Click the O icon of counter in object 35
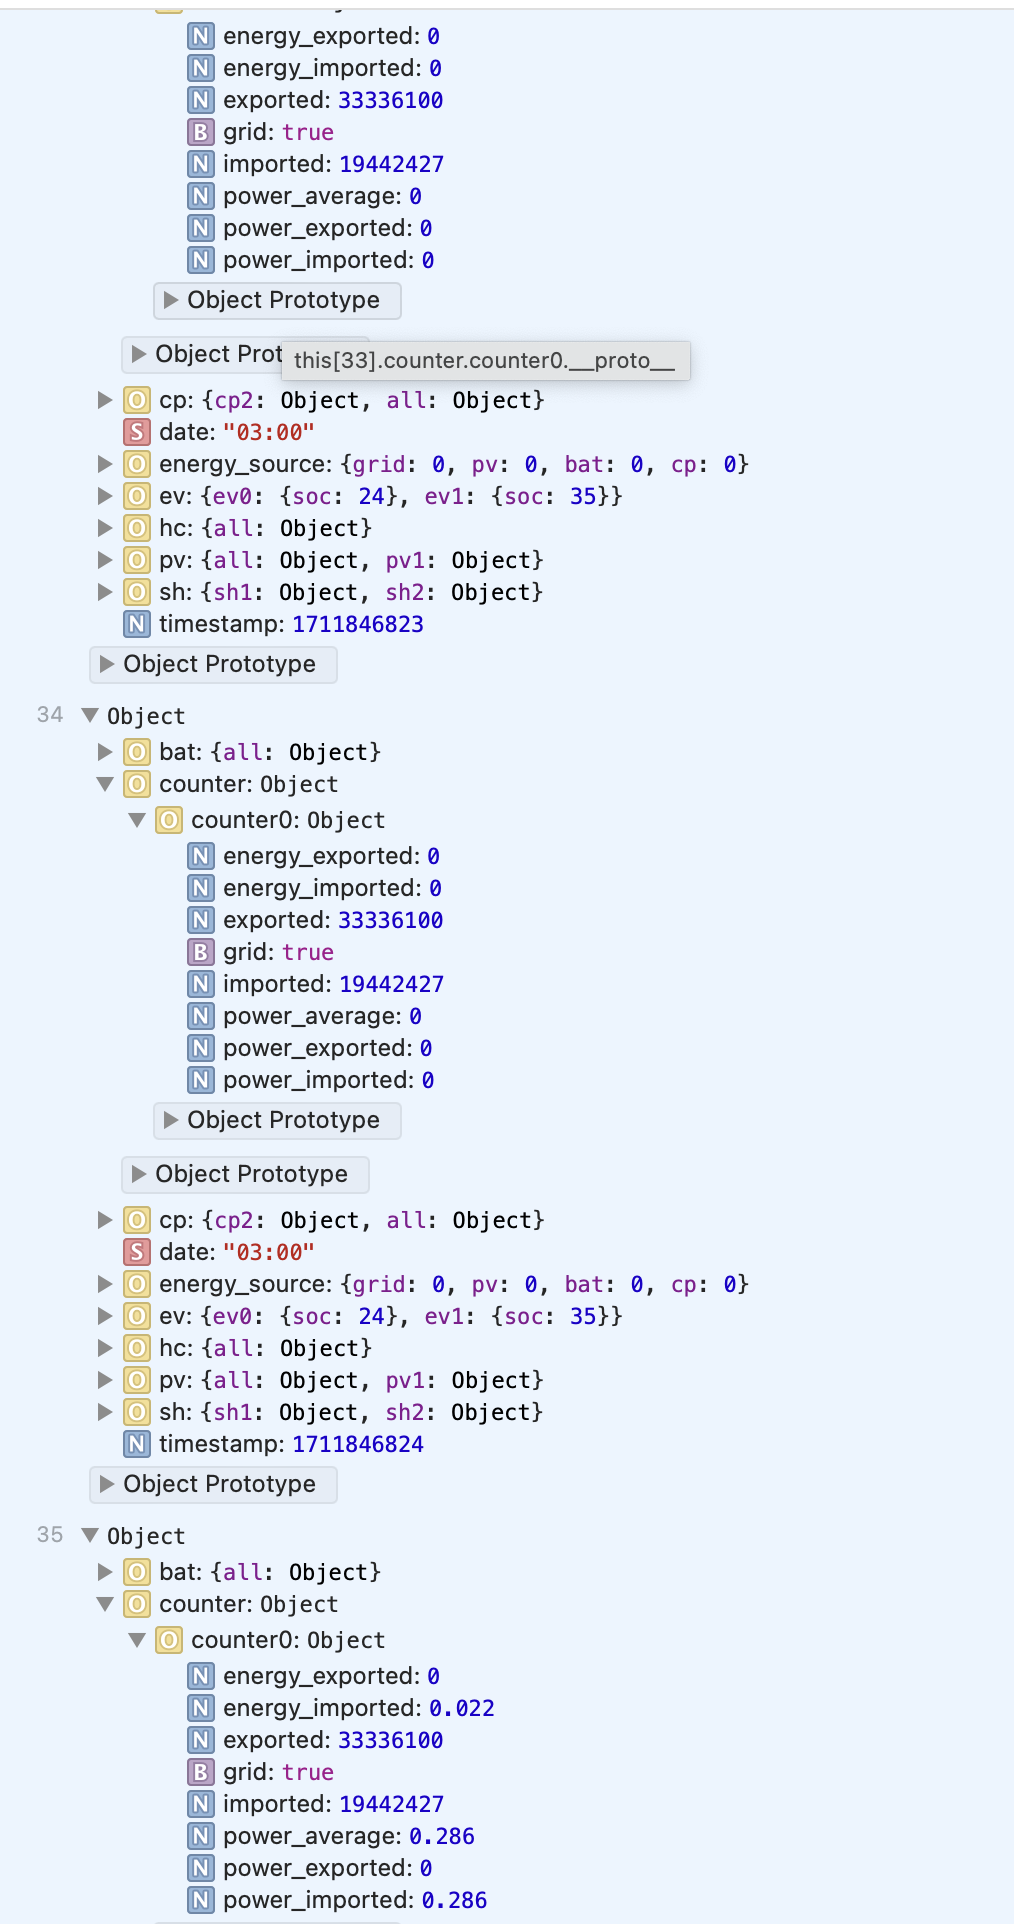 pos(137,1604)
